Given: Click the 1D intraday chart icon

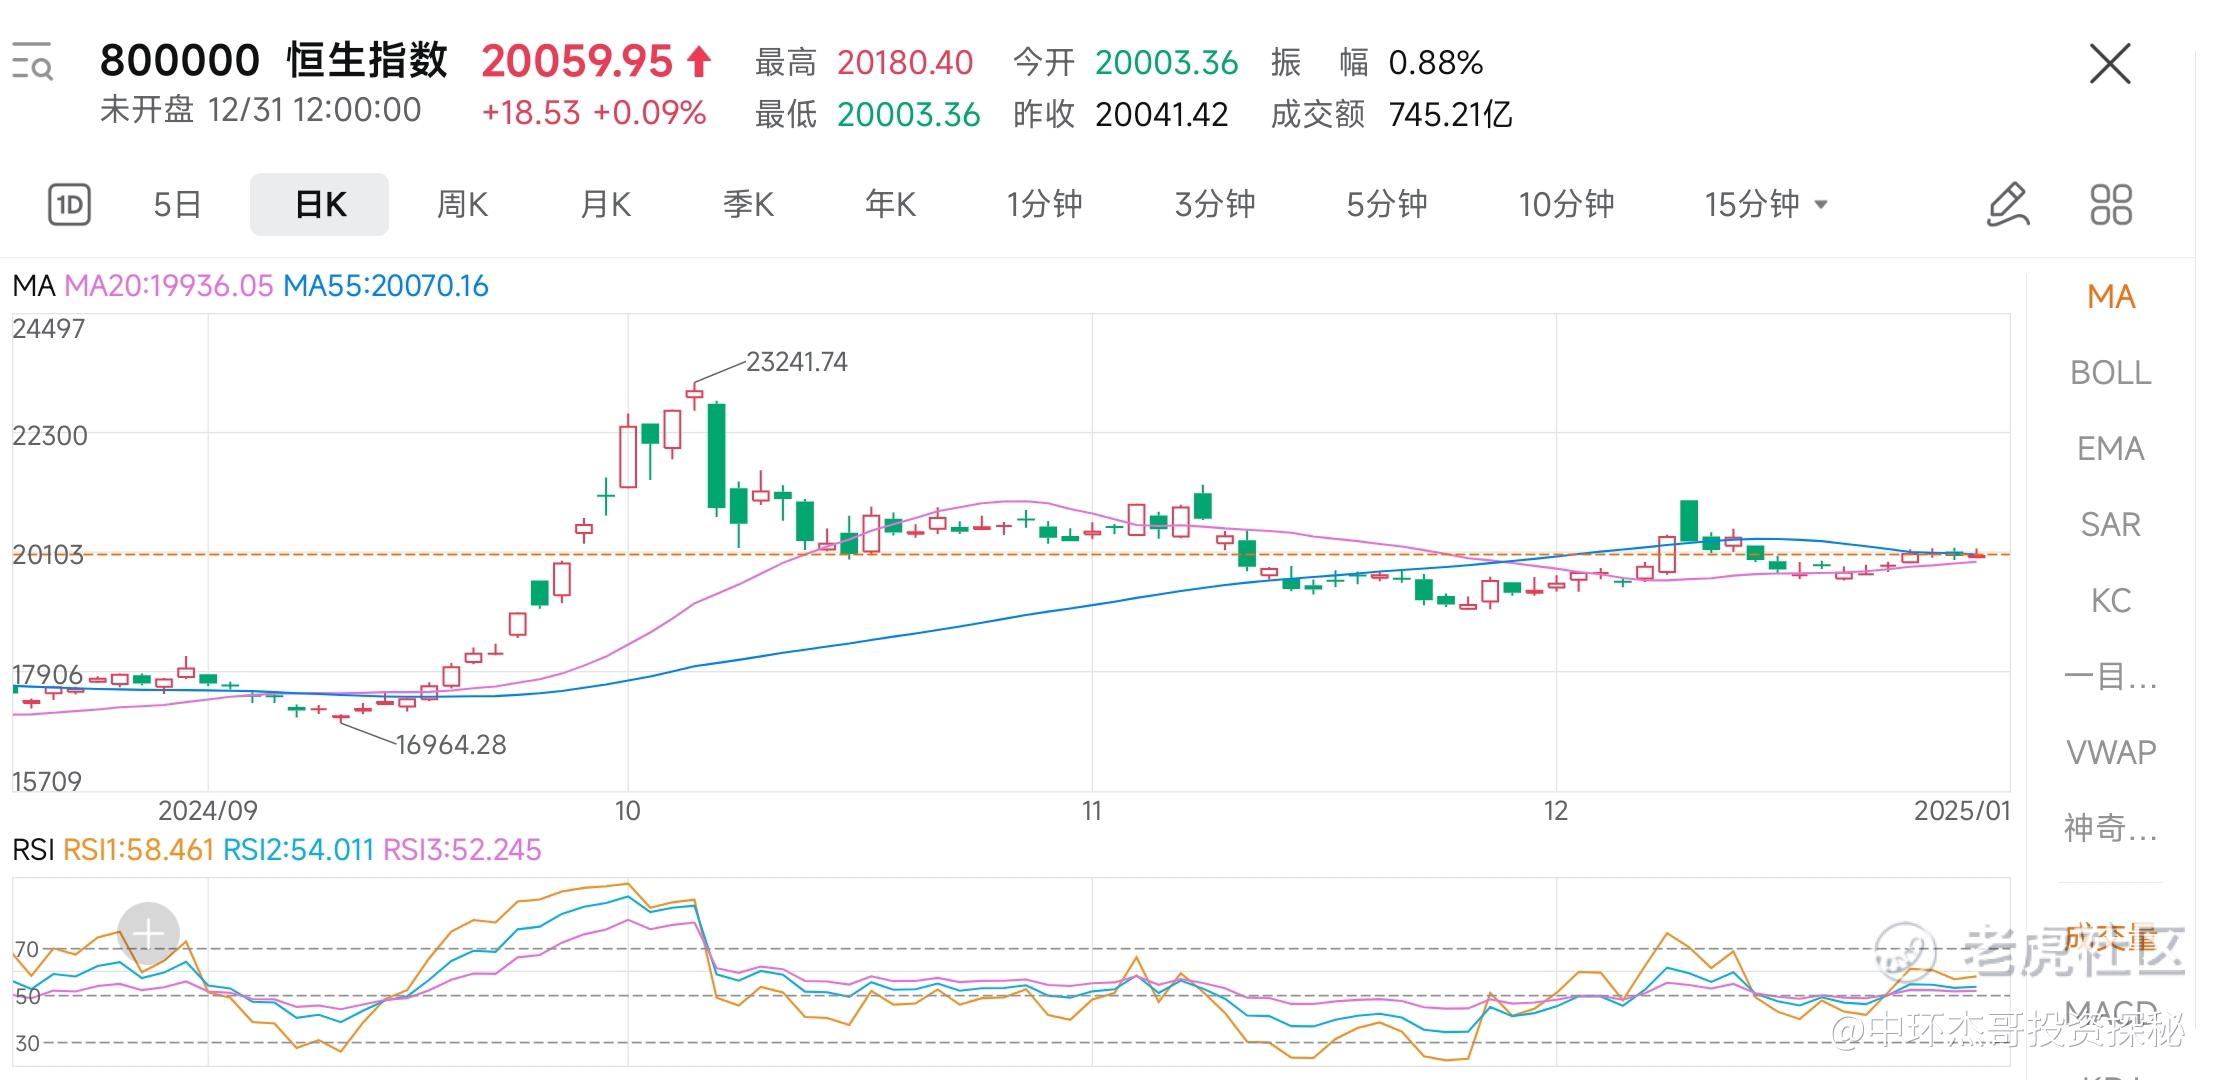Looking at the screenshot, I should (69, 205).
